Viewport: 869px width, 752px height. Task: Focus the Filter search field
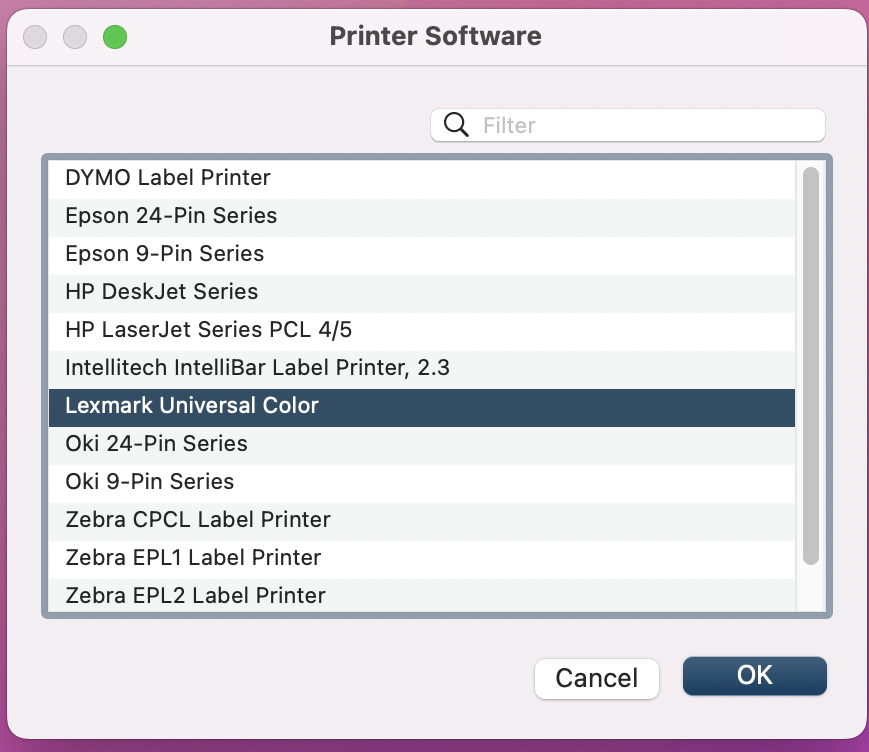pyautogui.click(x=627, y=125)
